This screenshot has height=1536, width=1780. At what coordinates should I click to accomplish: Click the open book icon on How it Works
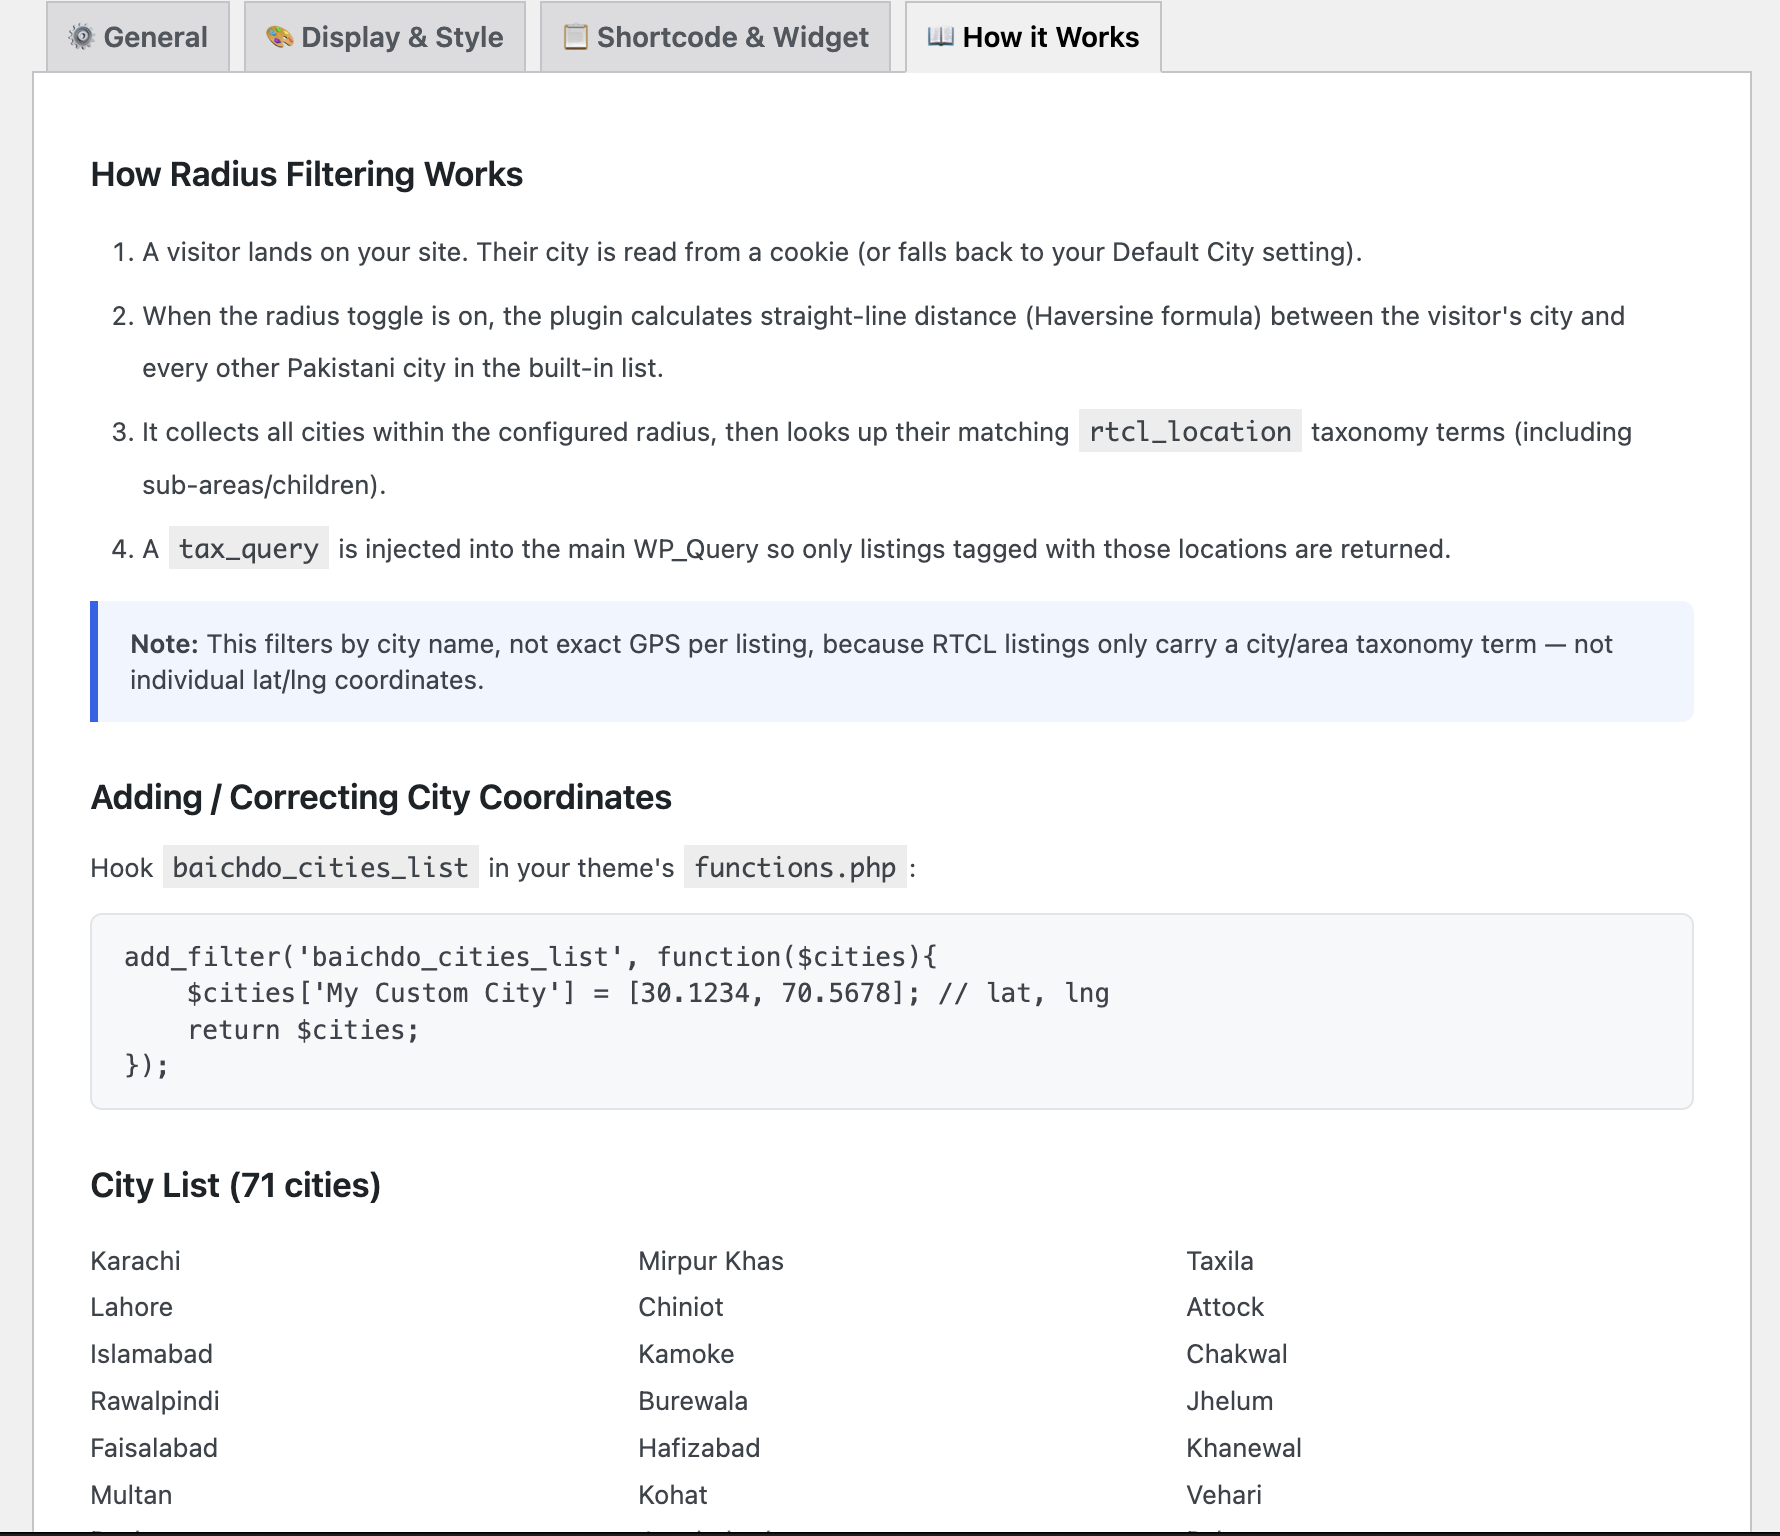(x=940, y=37)
